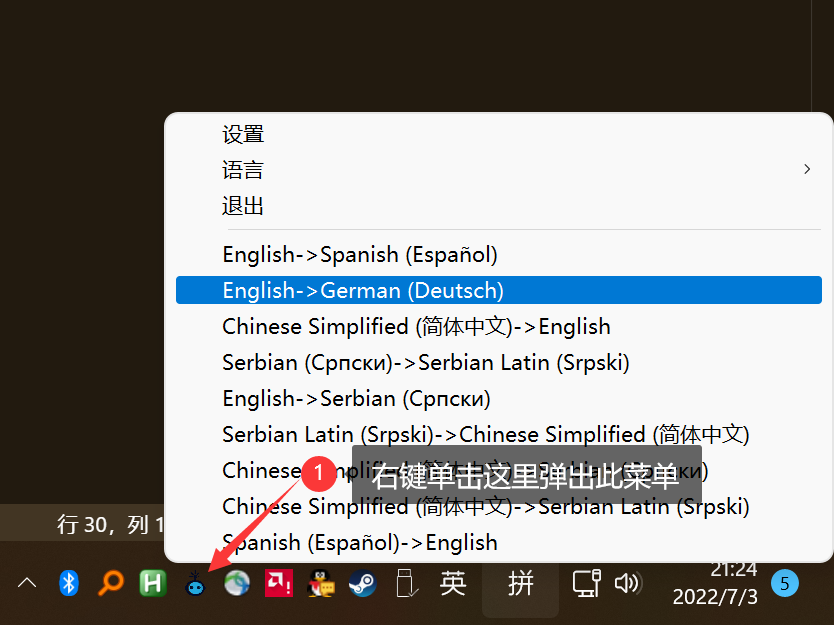Open the volume speaker icon
The image size is (834, 625).
click(628, 583)
